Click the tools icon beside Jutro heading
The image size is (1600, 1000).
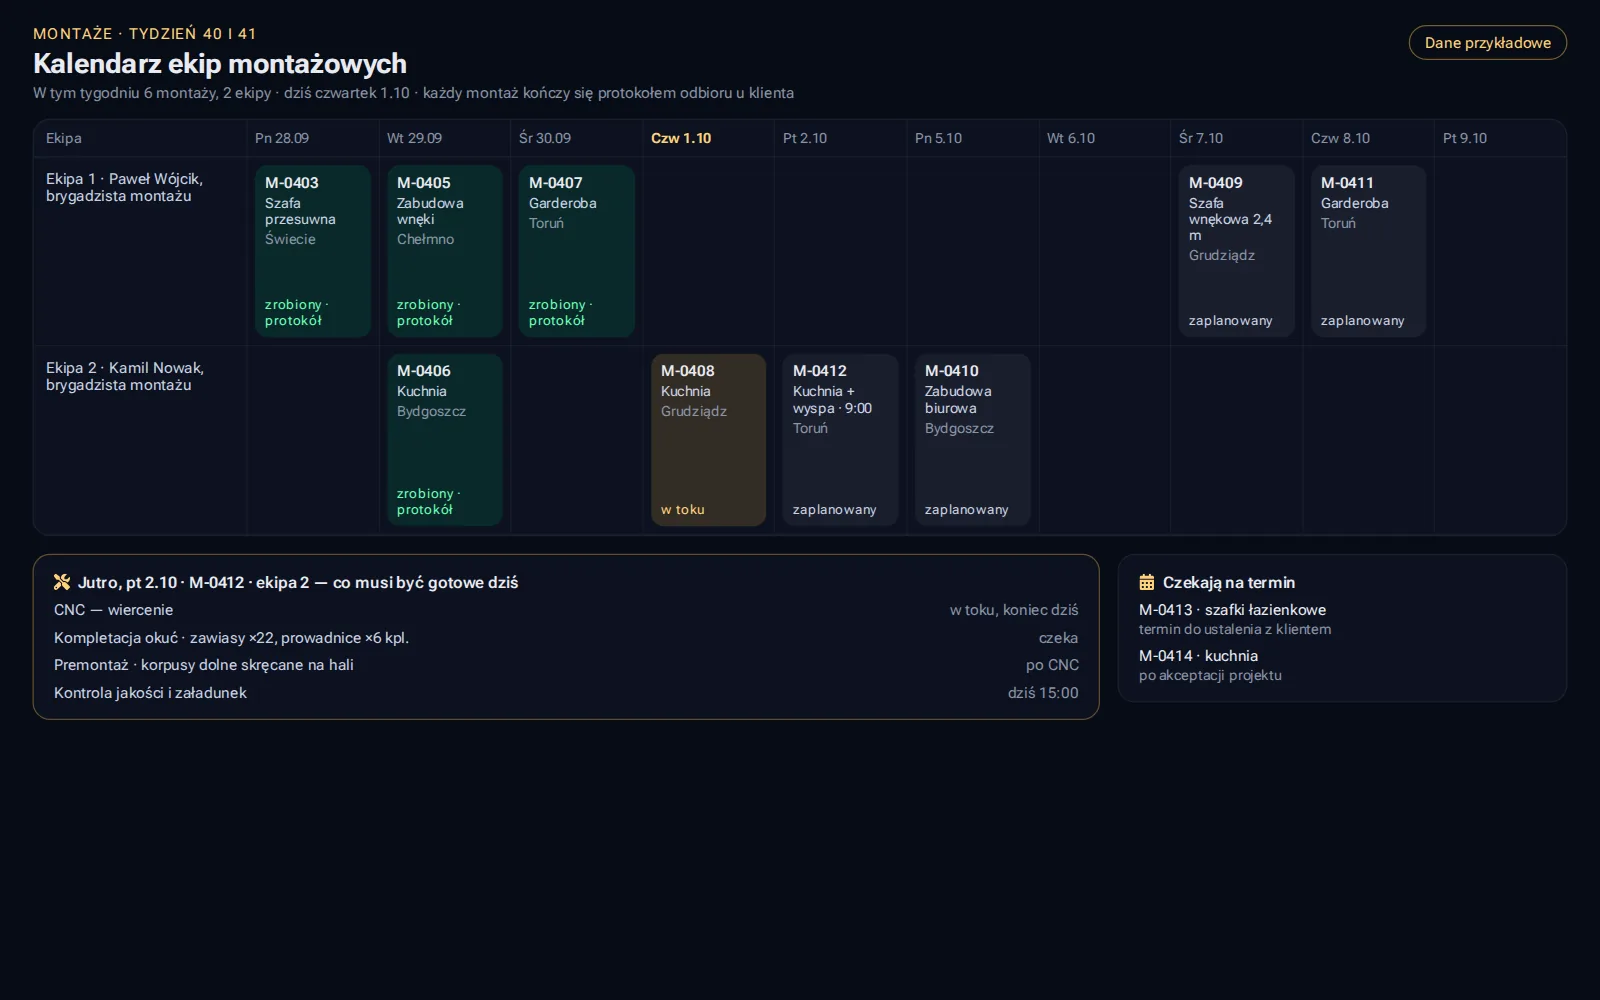click(62, 582)
